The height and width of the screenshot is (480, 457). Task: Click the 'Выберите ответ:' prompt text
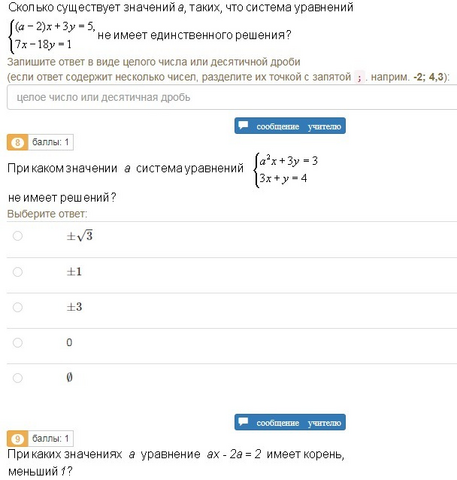tap(47, 214)
